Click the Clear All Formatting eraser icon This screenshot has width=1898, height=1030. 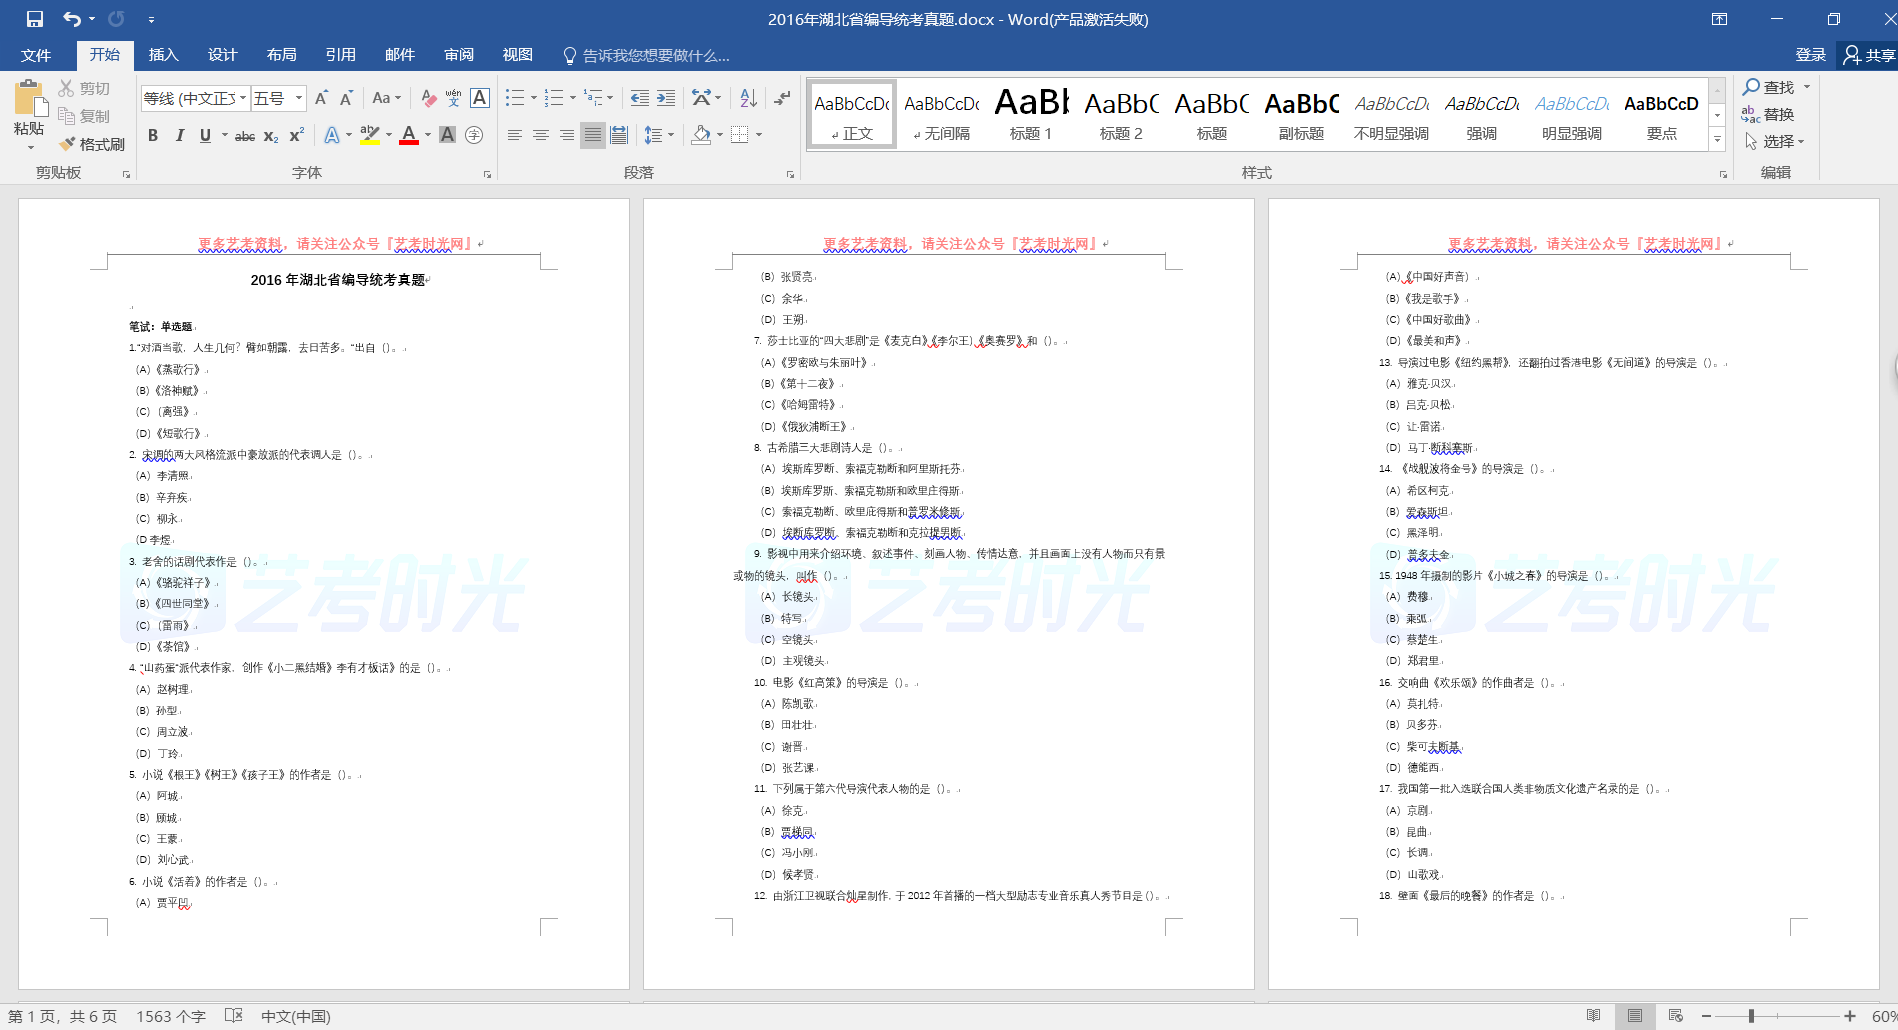coord(428,98)
